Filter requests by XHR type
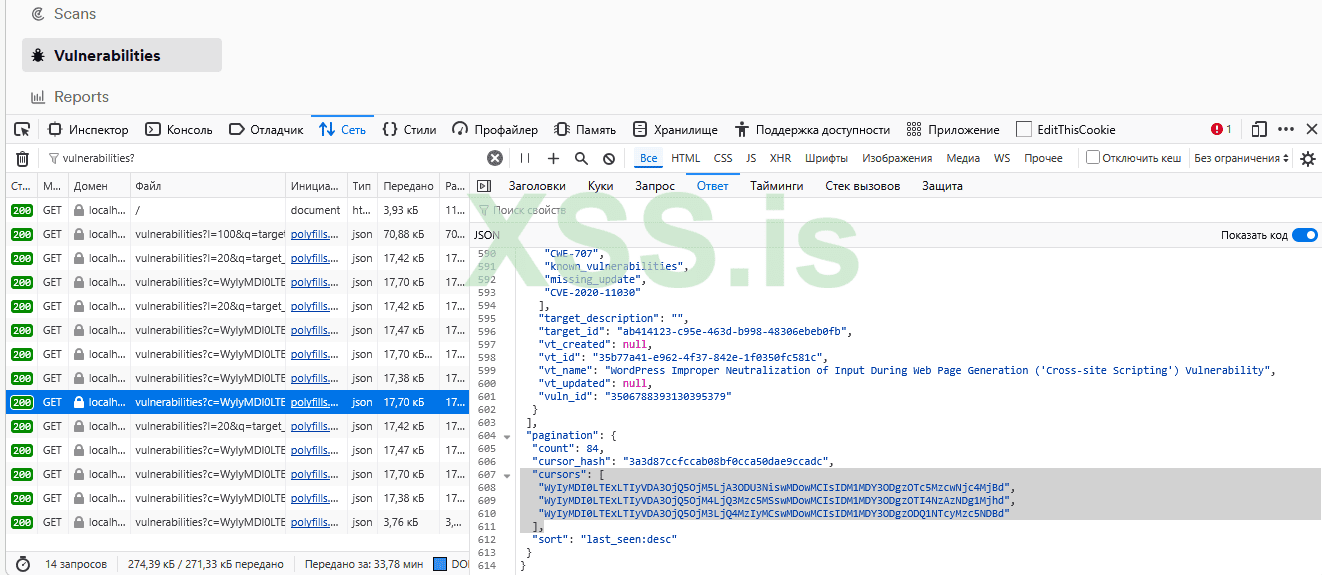Screen dimensions: 1322x575 click(780, 158)
